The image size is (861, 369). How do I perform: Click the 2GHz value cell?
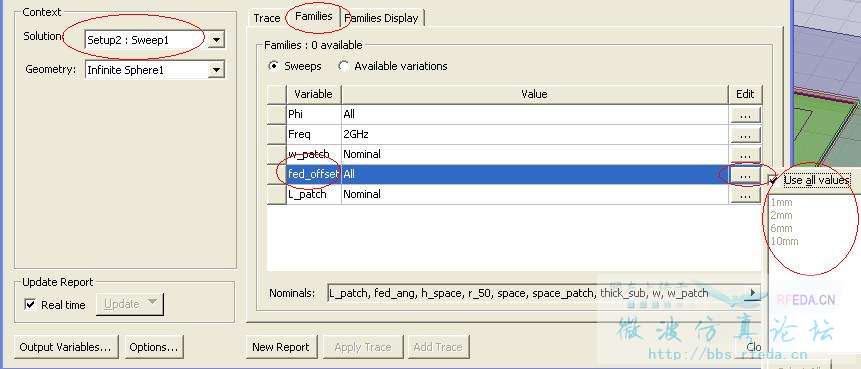tap(535, 135)
